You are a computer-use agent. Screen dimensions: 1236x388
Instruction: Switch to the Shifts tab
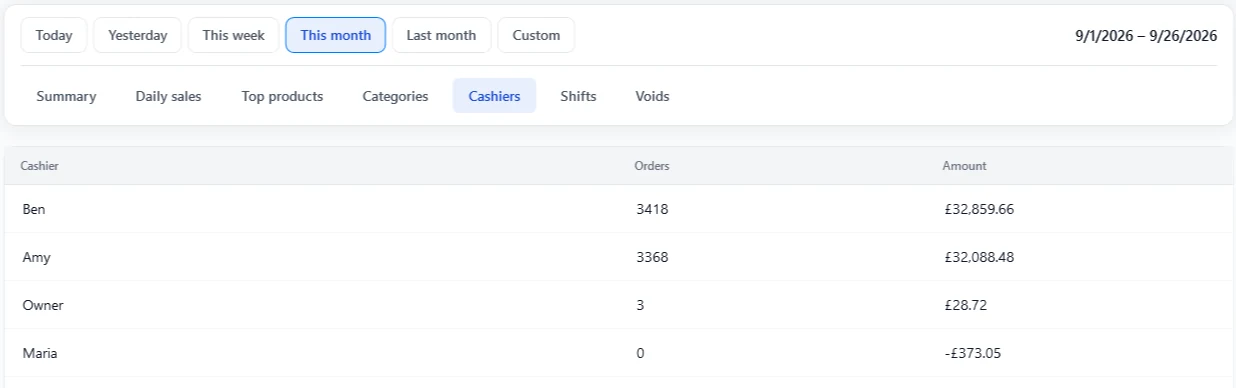(578, 96)
